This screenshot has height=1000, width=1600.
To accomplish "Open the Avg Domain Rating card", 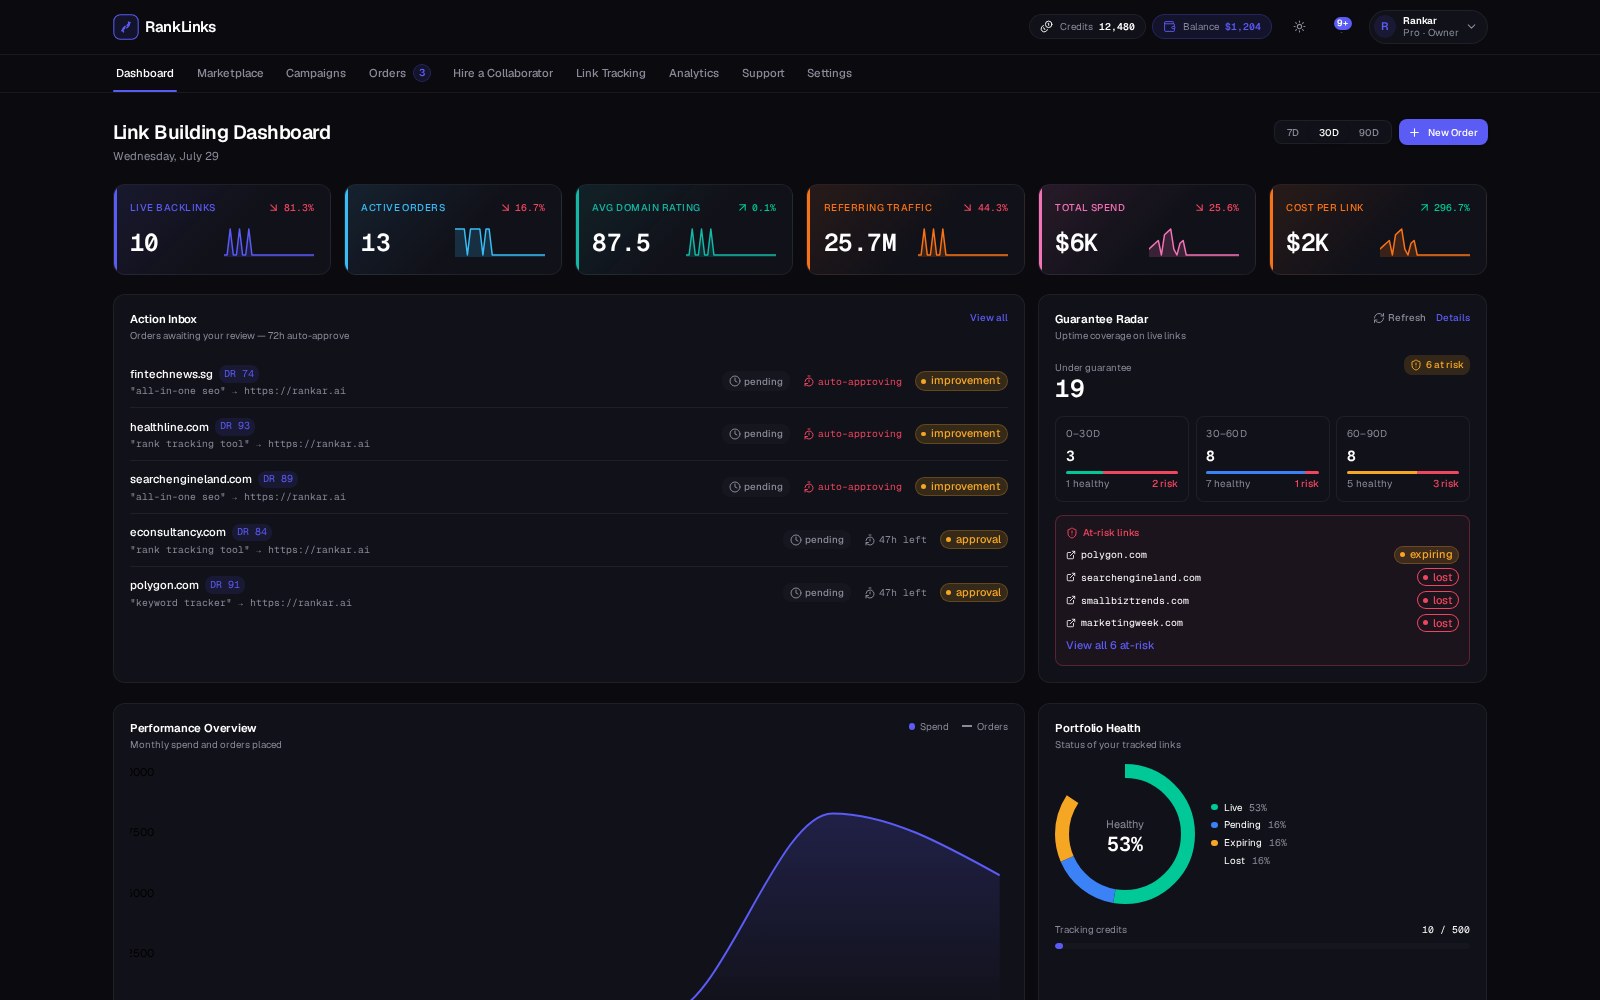I will tap(684, 229).
